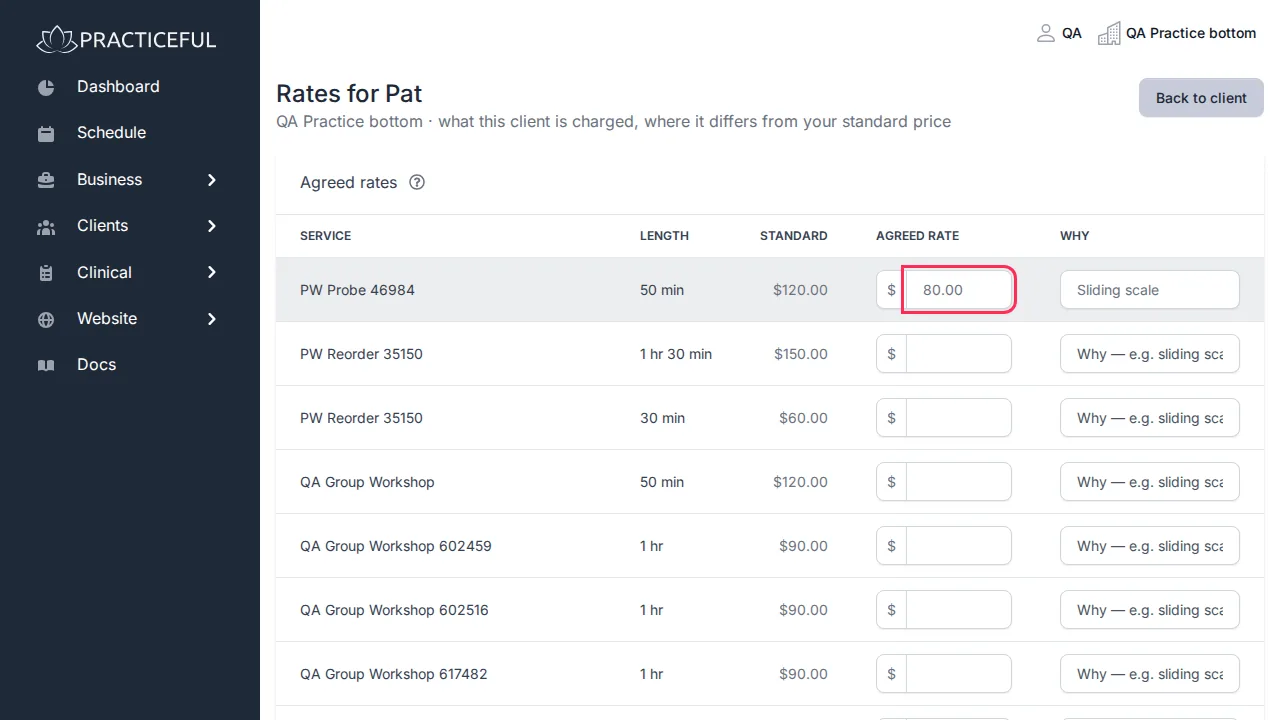Click the QA Group Workshop 602516 service name
This screenshot has width=1280, height=720.
tap(394, 610)
